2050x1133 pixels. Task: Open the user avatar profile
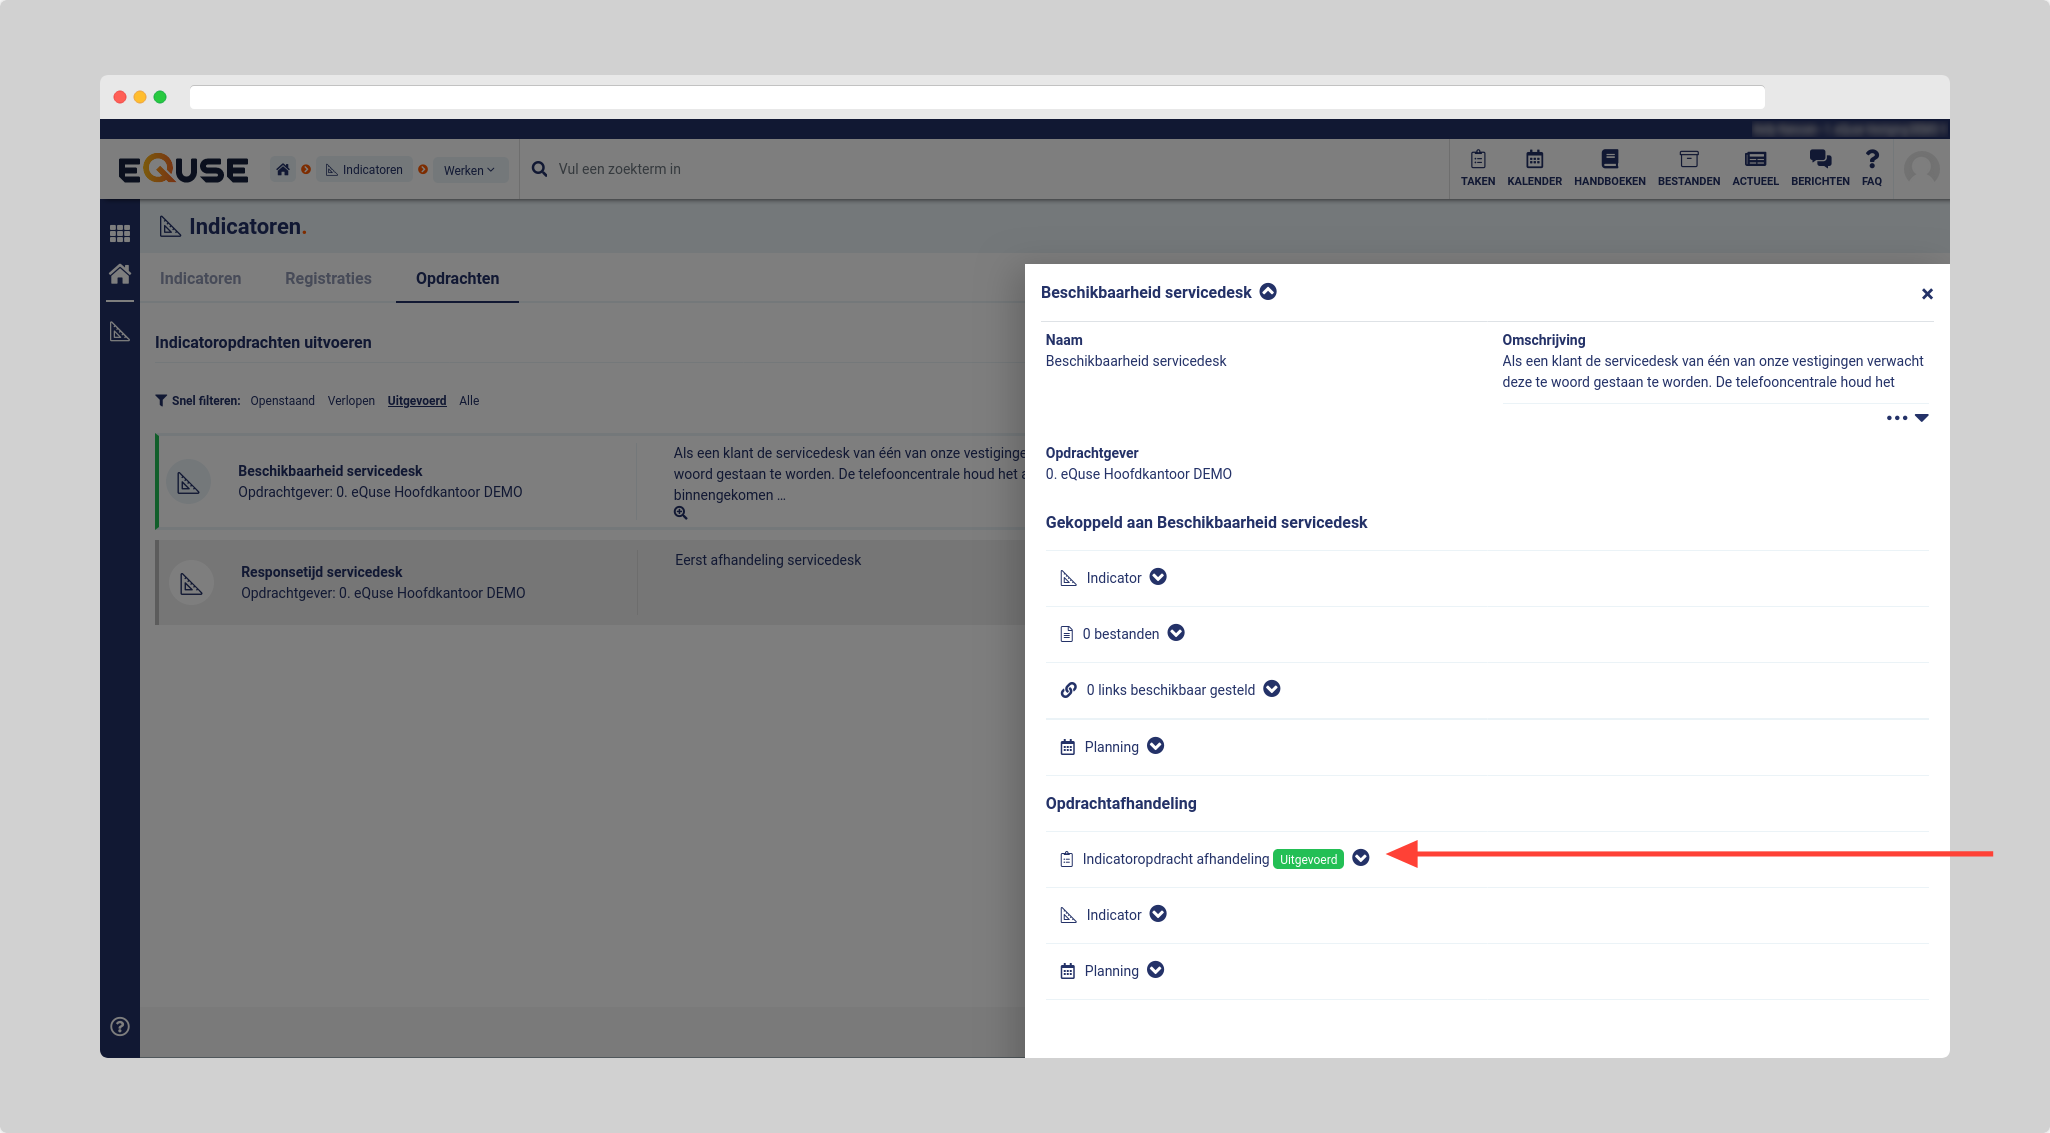click(1921, 168)
